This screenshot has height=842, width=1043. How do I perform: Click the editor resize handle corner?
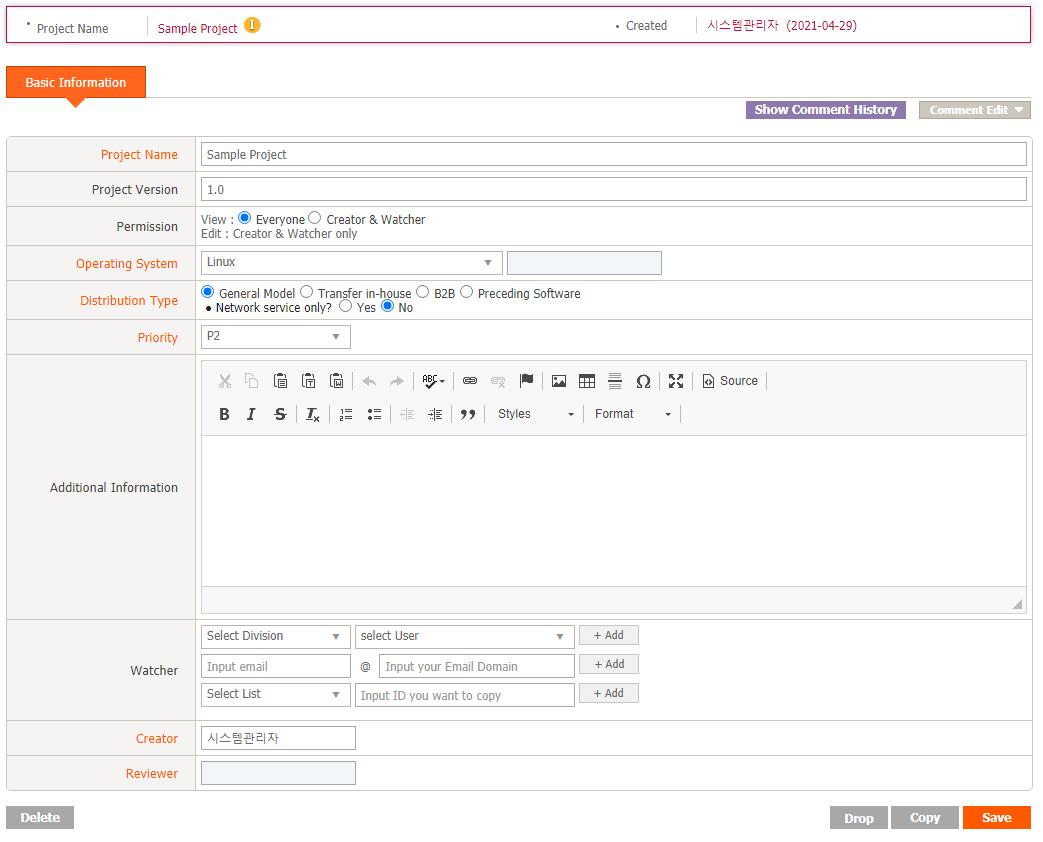tap(1017, 604)
